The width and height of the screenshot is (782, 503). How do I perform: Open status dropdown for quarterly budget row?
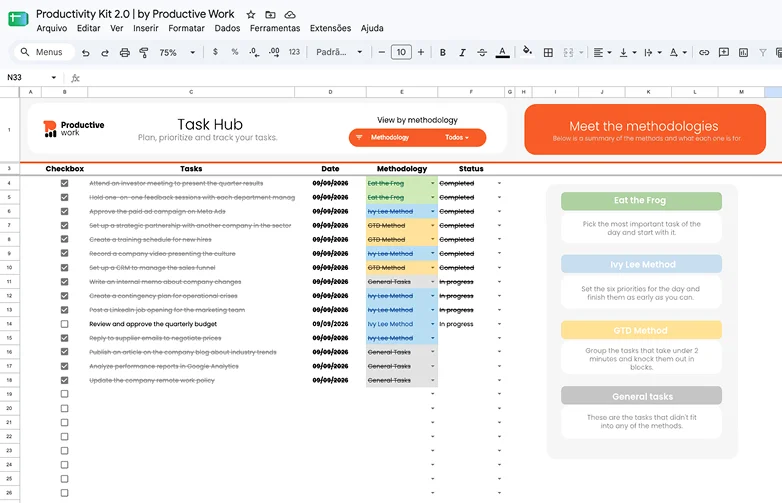coord(499,324)
